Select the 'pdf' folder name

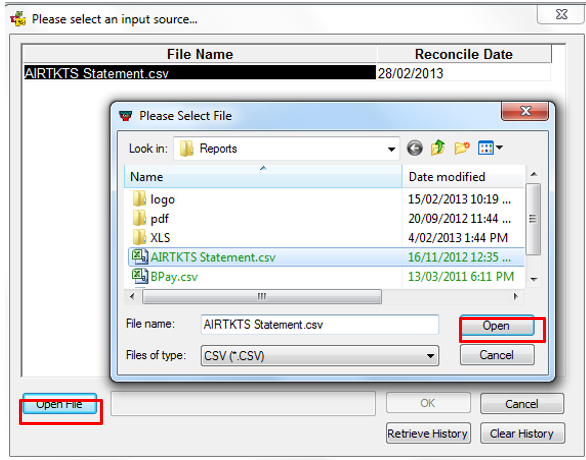(x=160, y=219)
